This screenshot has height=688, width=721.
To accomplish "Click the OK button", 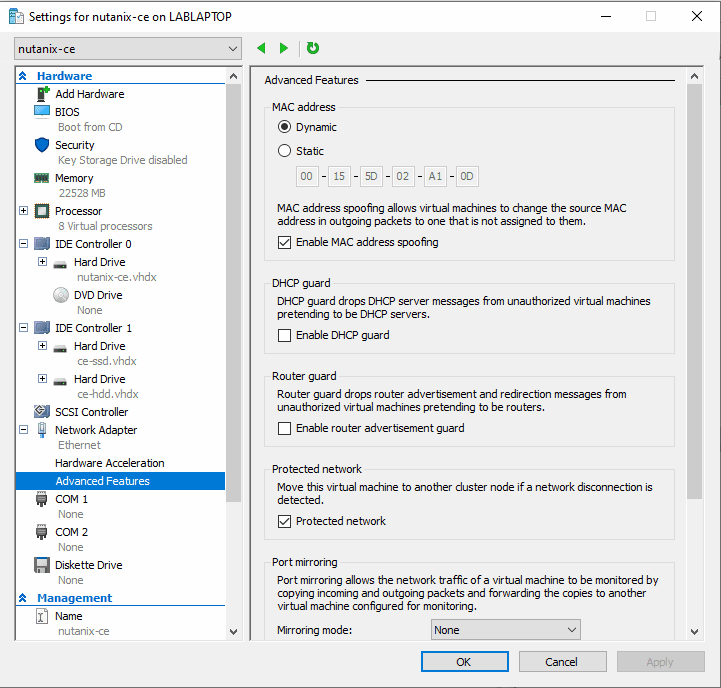I will point(464,662).
